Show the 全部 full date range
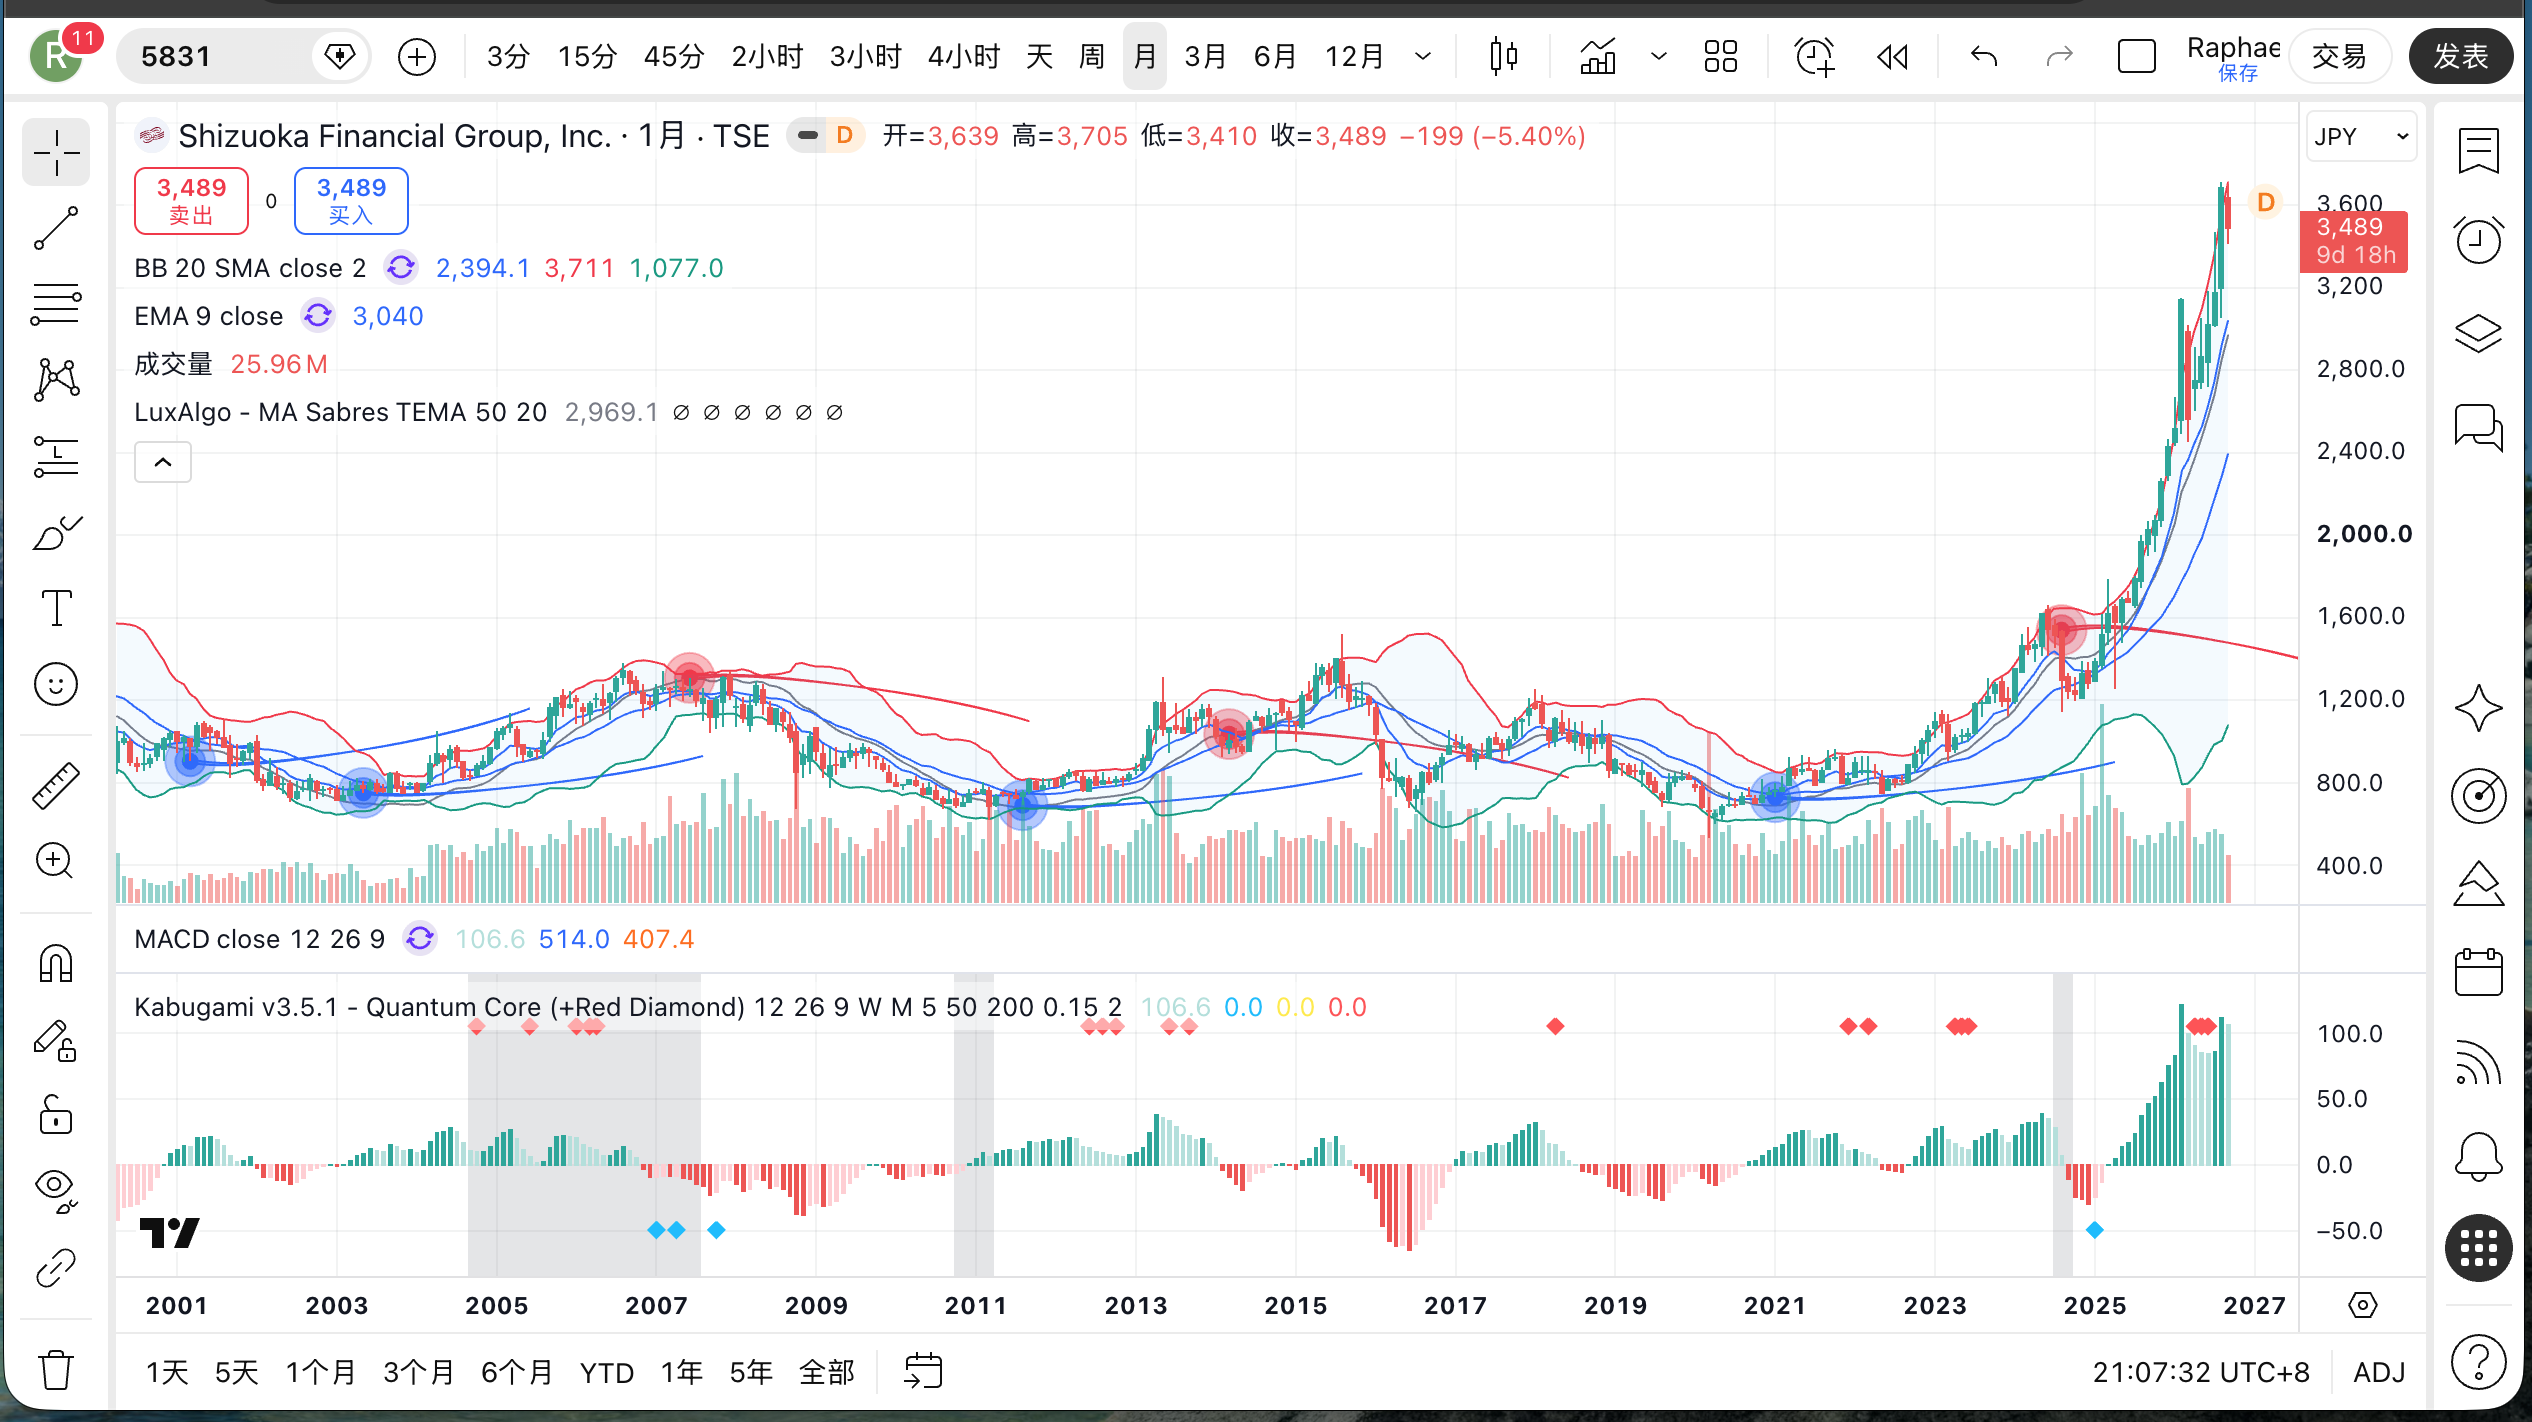This screenshot has width=2532, height=1422. [827, 1372]
